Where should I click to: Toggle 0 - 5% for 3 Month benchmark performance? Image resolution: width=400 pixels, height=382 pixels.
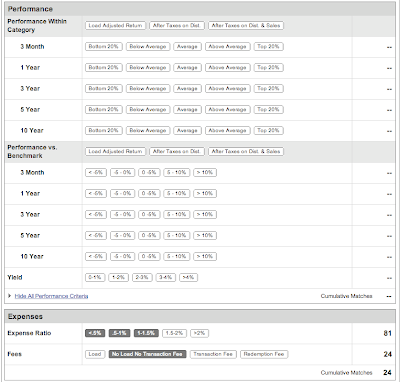point(149,173)
